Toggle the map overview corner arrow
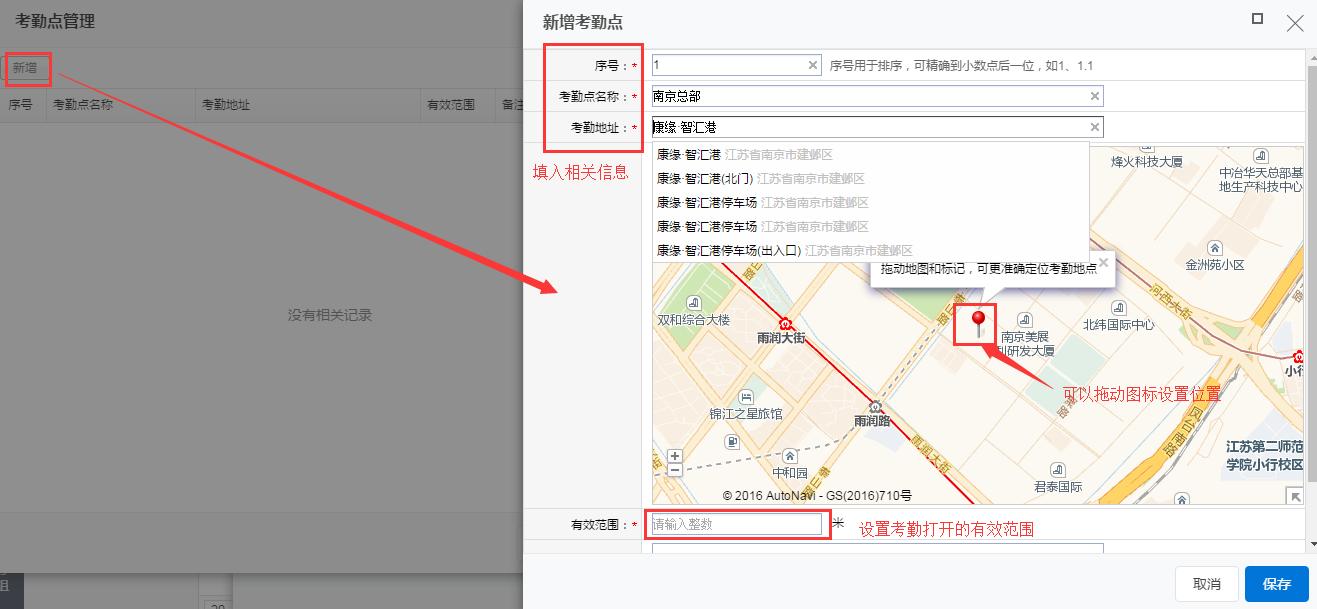The image size is (1317, 609). click(x=1295, y=496)
